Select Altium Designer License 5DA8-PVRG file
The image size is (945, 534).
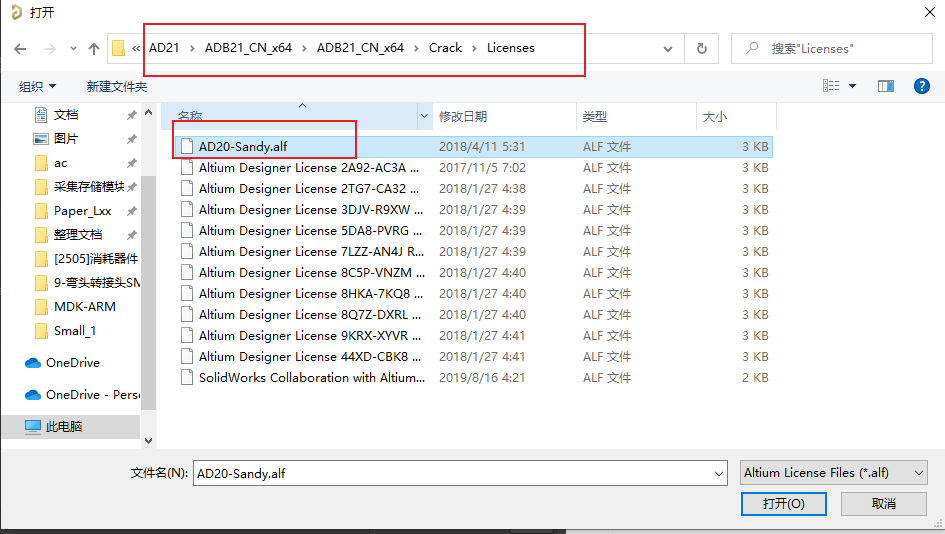click(310, 231)
